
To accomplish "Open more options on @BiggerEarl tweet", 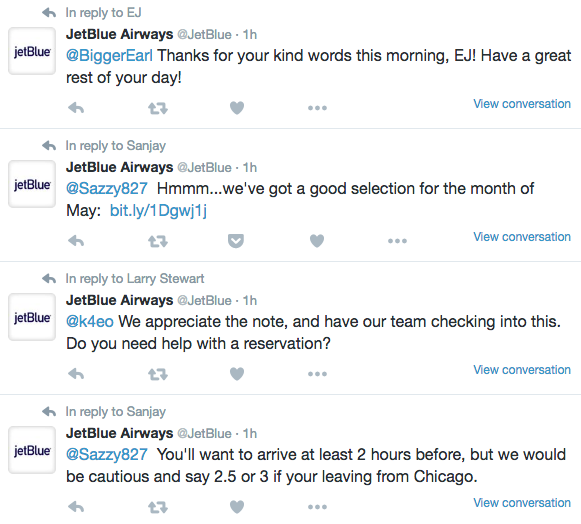I will [x=317, y=108].
